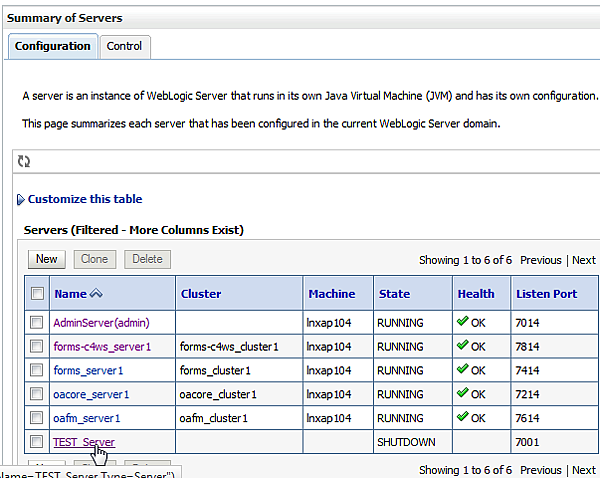Viewport: 600px width, 478px height.
Task: Click the New server button
Action: [47, 259]
